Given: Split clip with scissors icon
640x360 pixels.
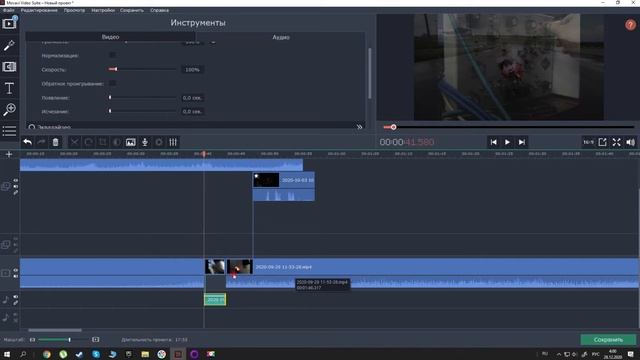Looking at the screenshot, I should 74,142.
